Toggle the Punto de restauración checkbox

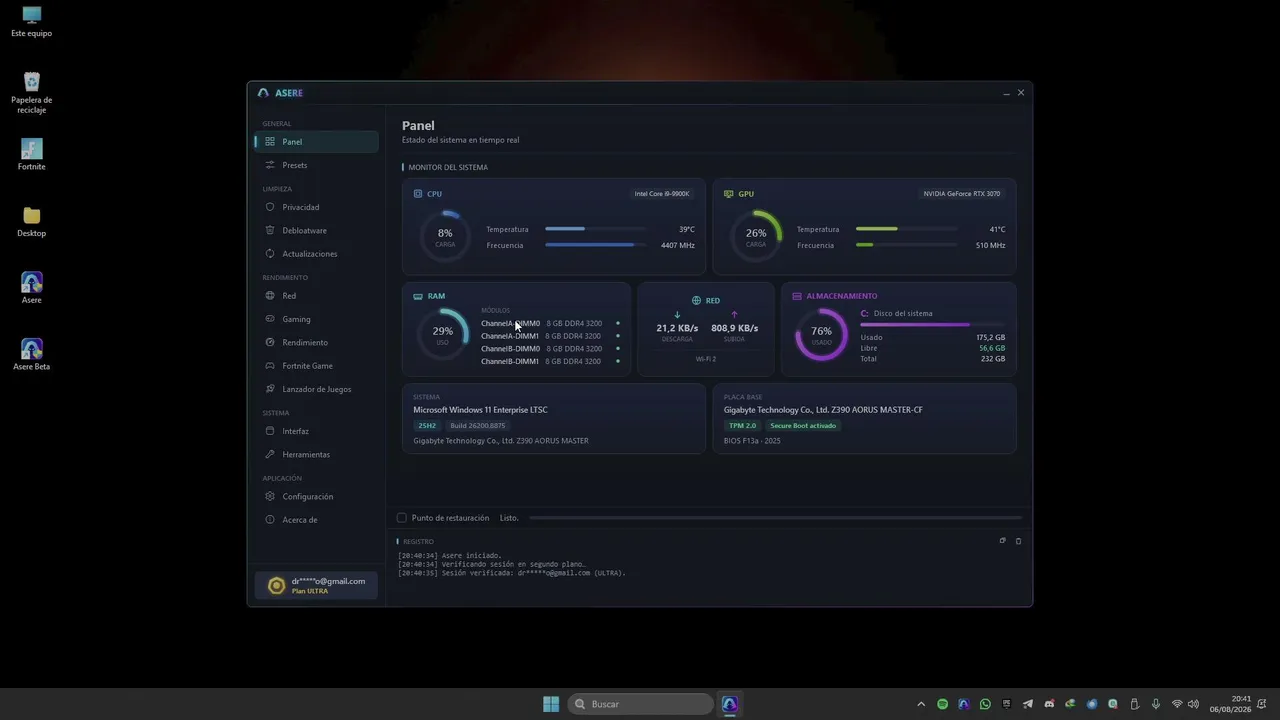[x=402, y=518]
